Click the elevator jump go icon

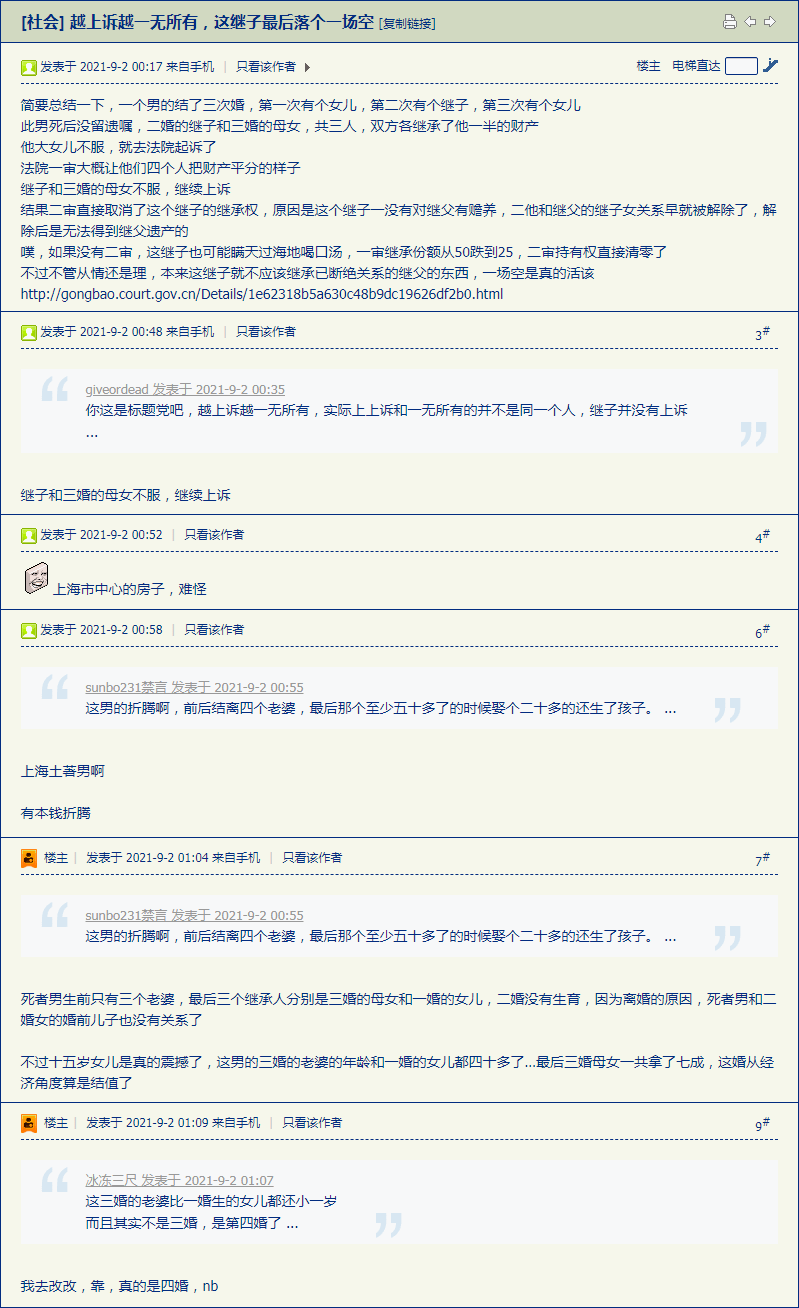pos(770,66)
